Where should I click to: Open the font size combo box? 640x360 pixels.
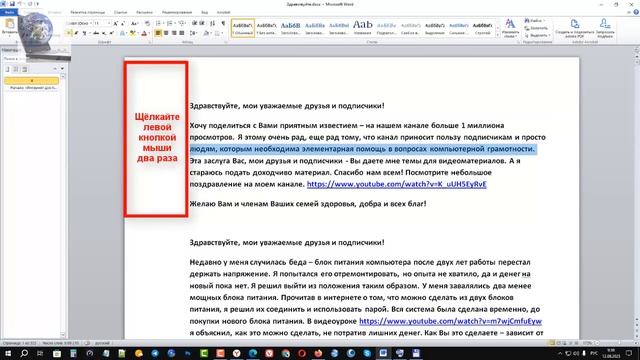click(102, 23)
